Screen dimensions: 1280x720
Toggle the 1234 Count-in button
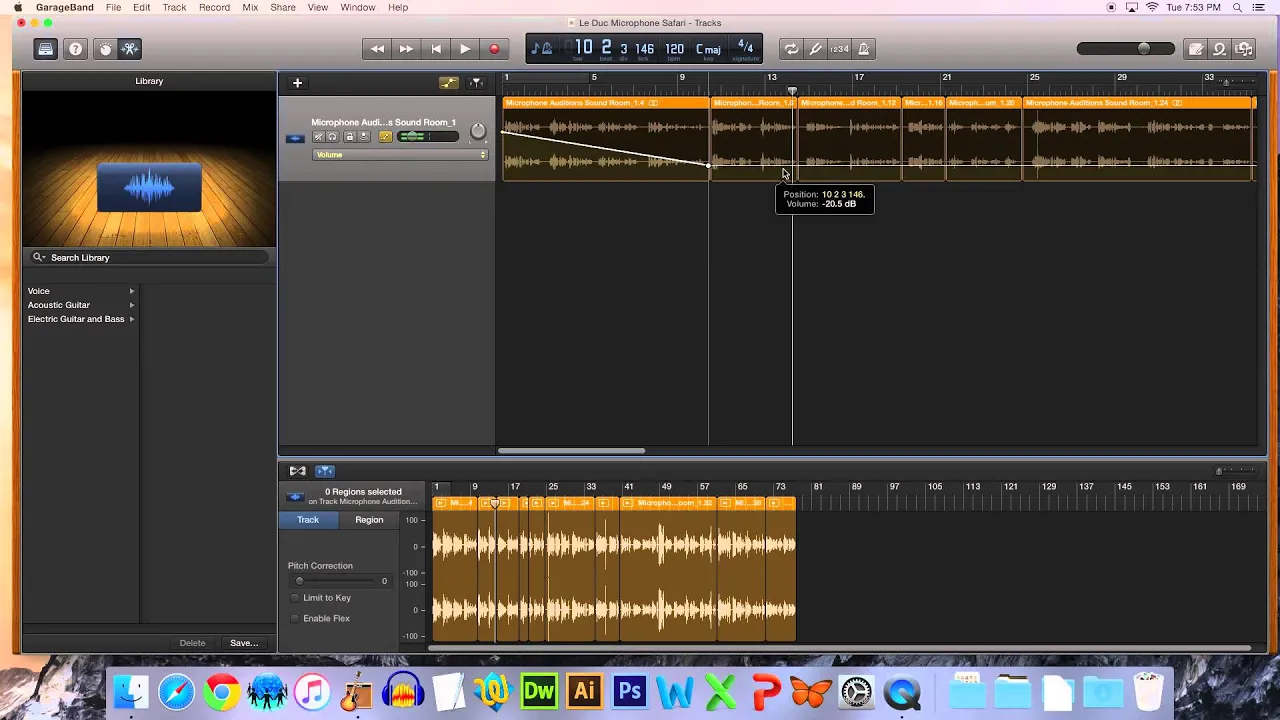(840, 49)
